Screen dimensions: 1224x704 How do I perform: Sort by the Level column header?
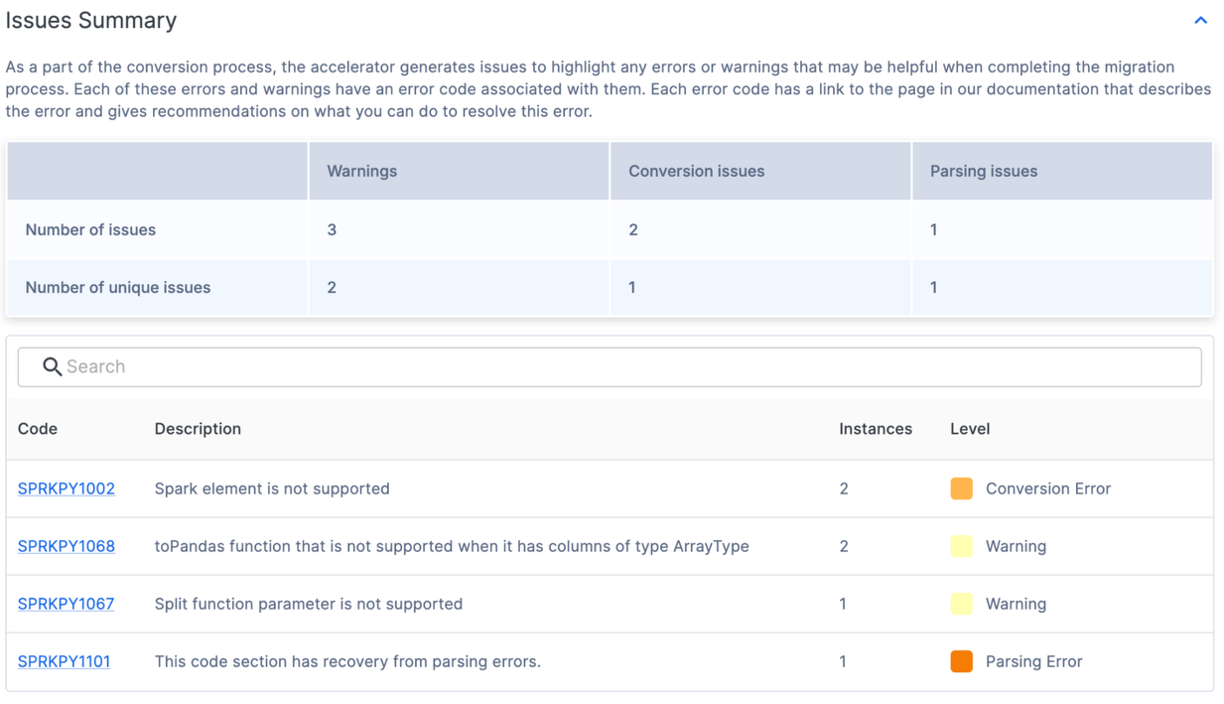pyautogui.click(x=969, y=429)
